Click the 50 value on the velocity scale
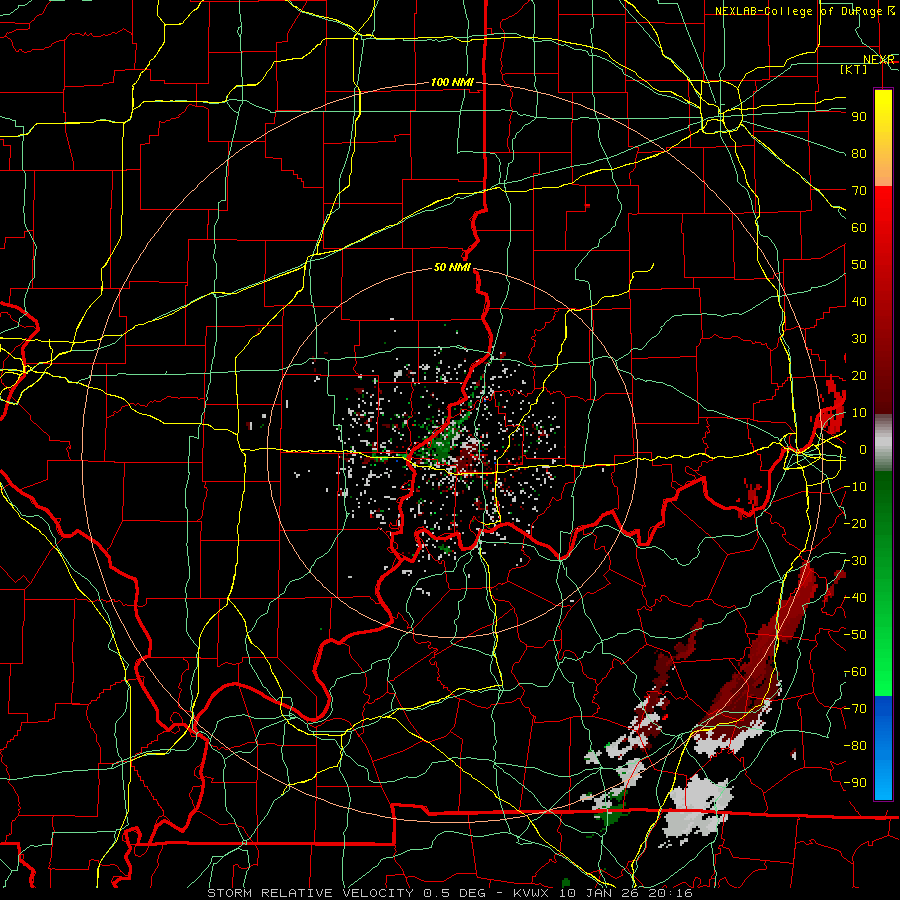The image size is (900, 900). (x=859, y=265)
